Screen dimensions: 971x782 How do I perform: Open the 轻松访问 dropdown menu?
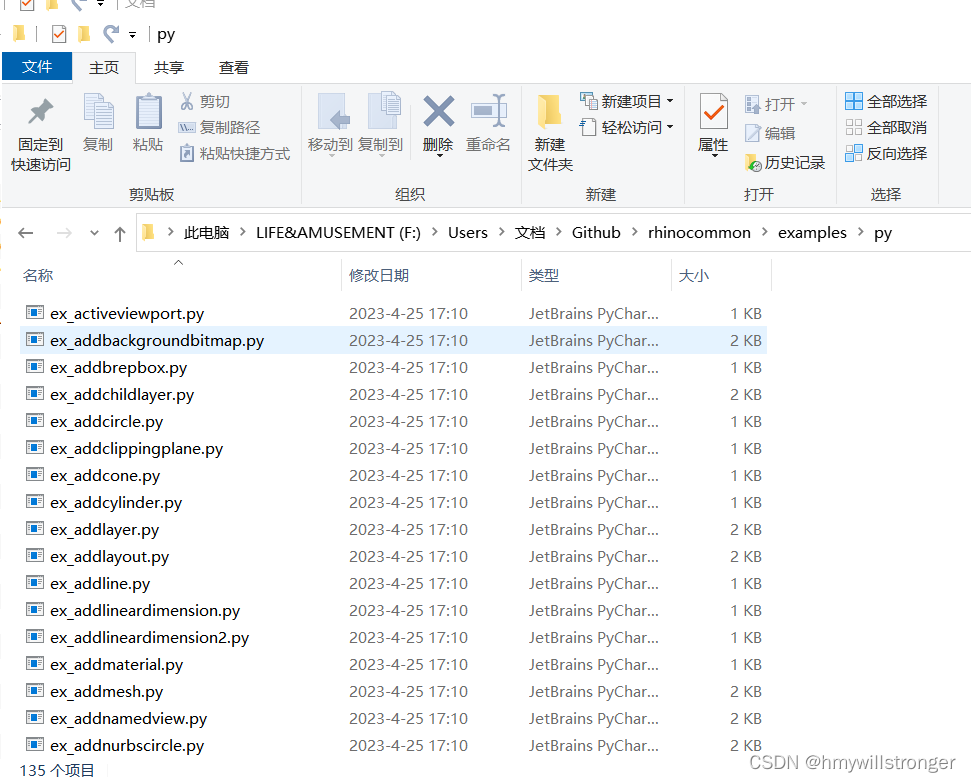[x=669, y=127]
